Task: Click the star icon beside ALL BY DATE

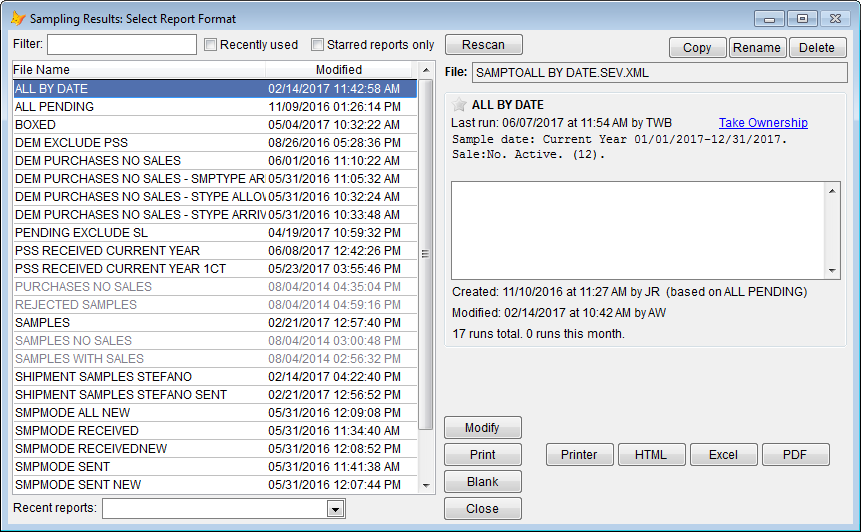Action: 459,104
